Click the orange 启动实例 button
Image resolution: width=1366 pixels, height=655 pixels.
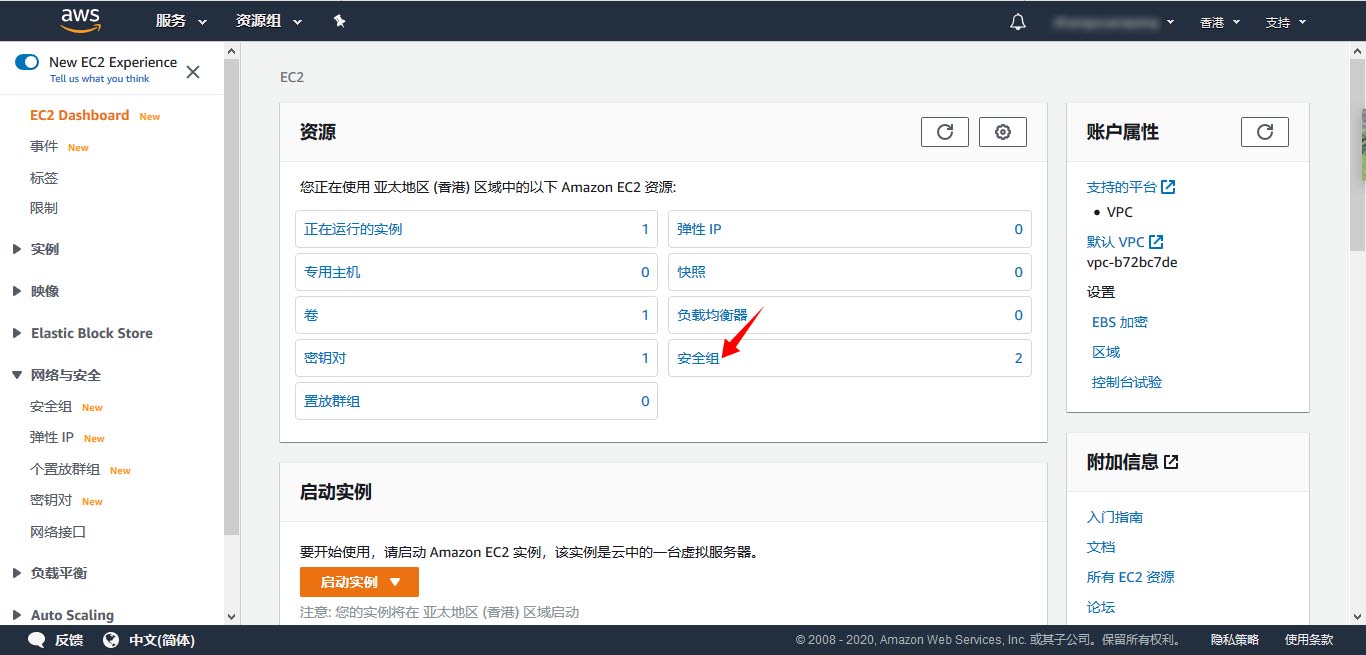click(x=359, y=582)
